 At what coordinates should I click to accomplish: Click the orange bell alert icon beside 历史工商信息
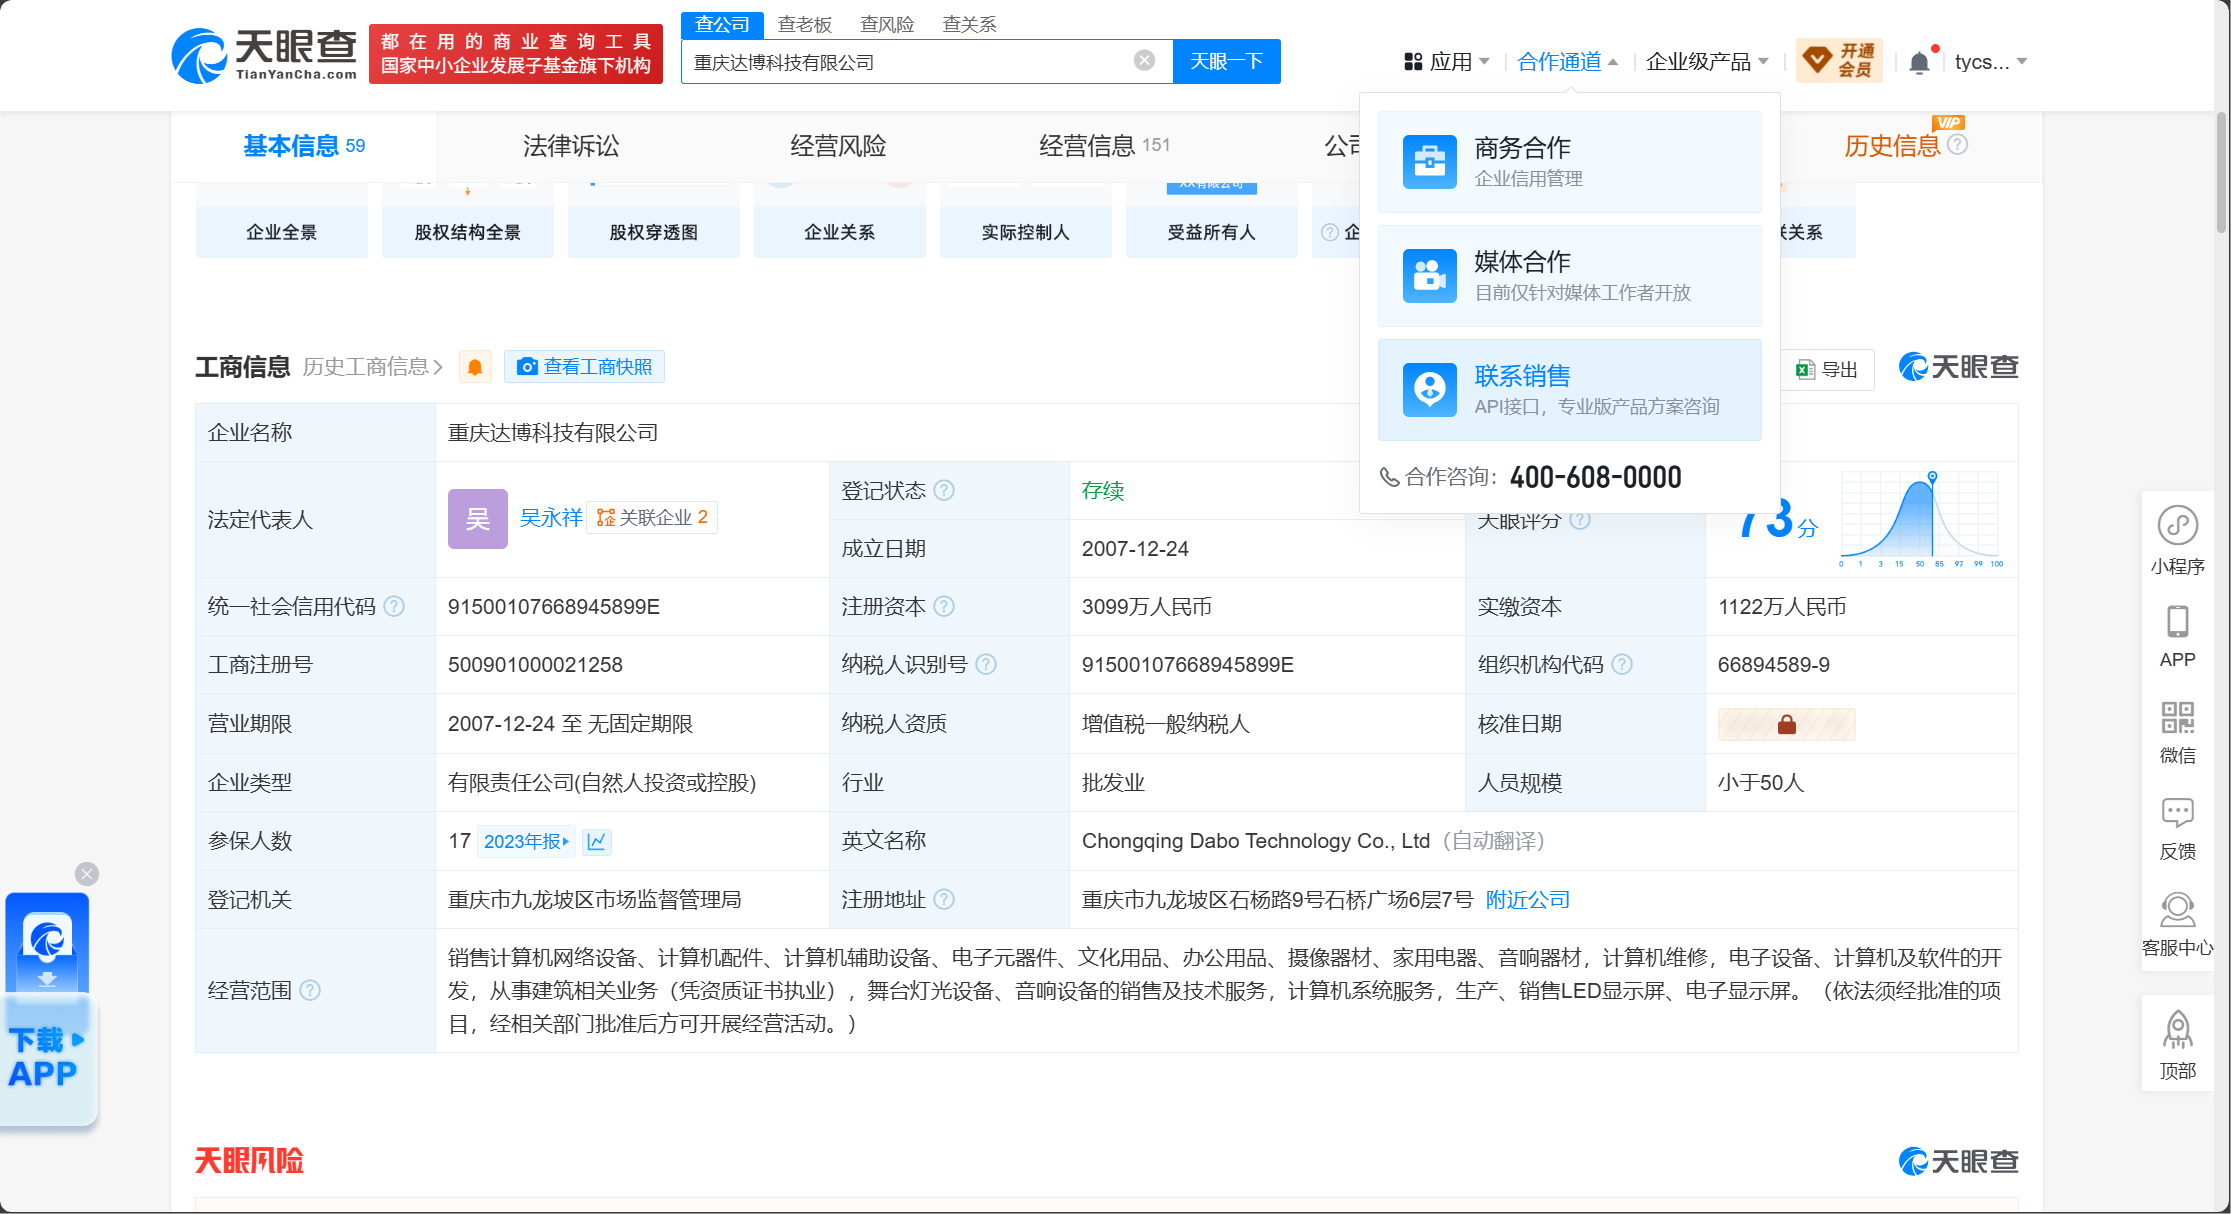475,367
